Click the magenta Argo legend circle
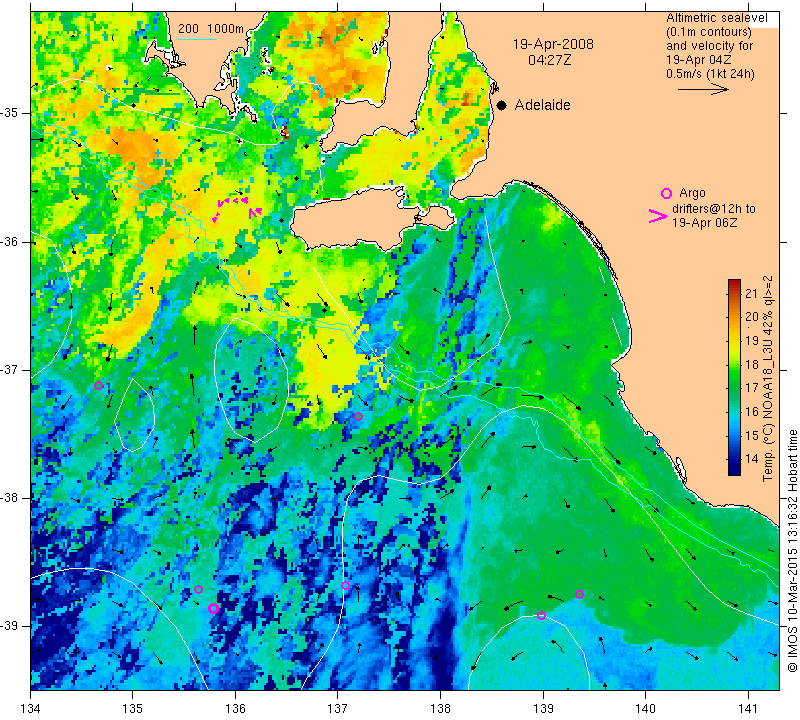The height and width of the screenshot is (720, 800). pos(666,193)
